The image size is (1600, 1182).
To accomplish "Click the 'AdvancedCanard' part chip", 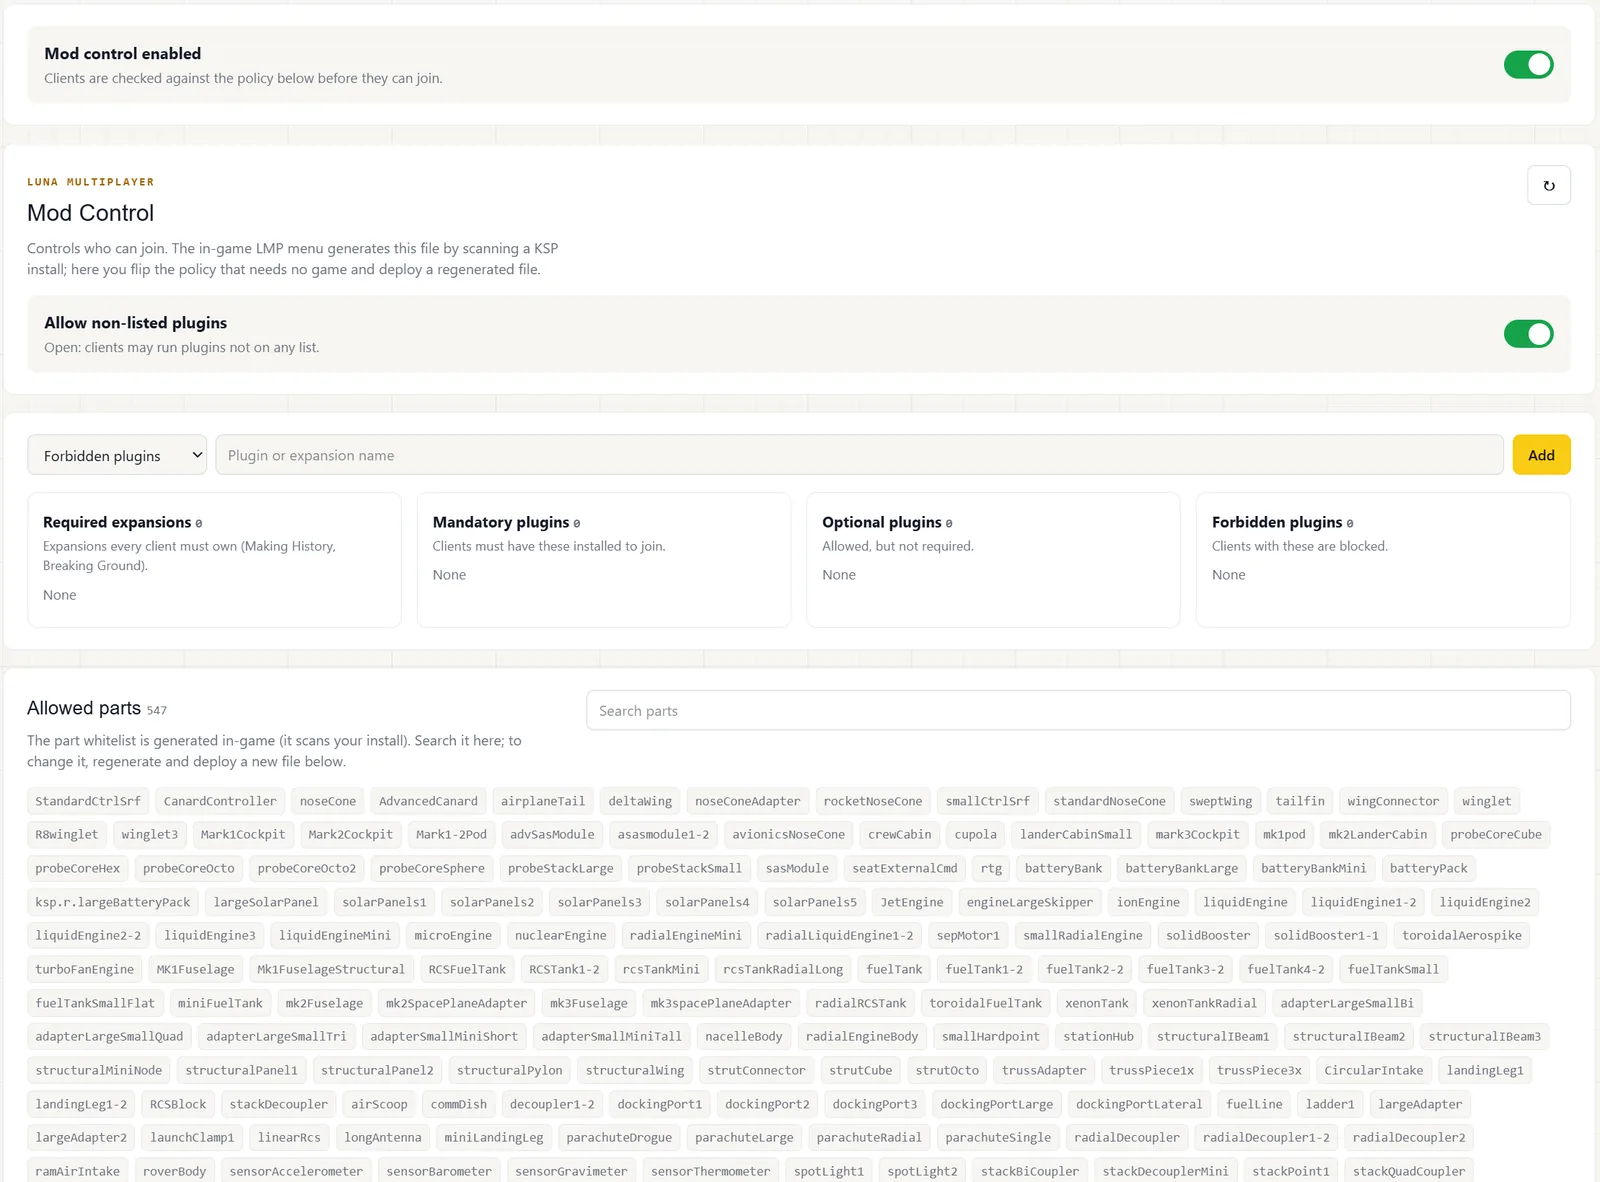I will pos(428,801).
